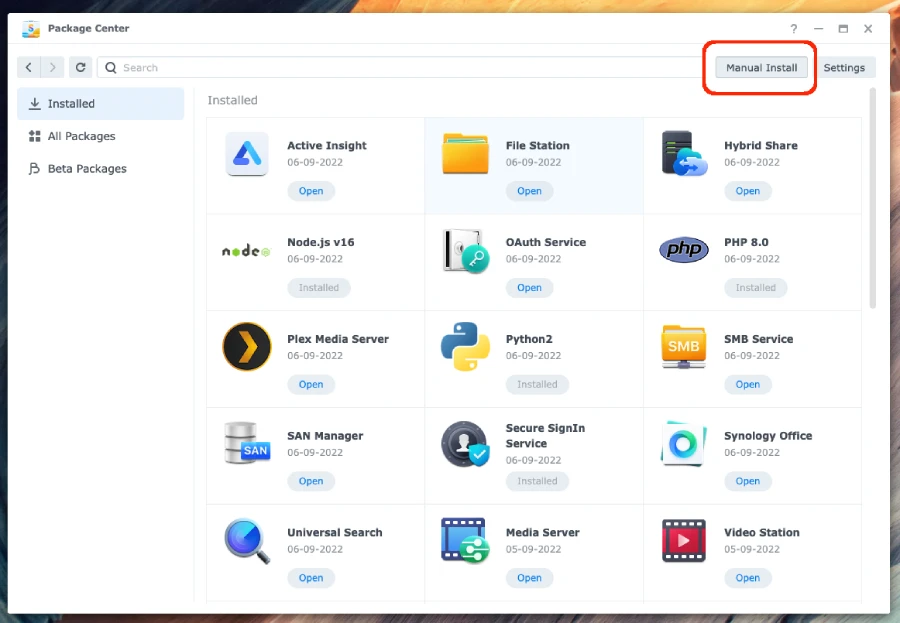Click the Manual Install button
The width and height of the screenshot is (900, 623).
[x=761, y=67]
